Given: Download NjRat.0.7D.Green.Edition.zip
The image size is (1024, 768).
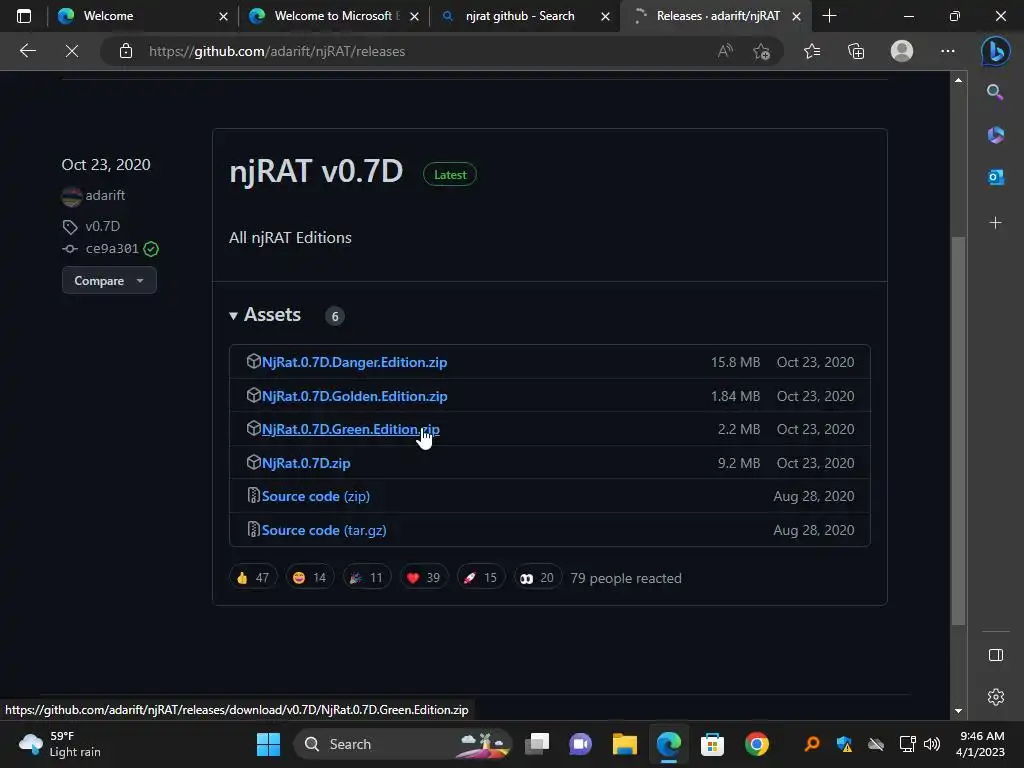Looking at the screenshot, I should tap(350, 429).
